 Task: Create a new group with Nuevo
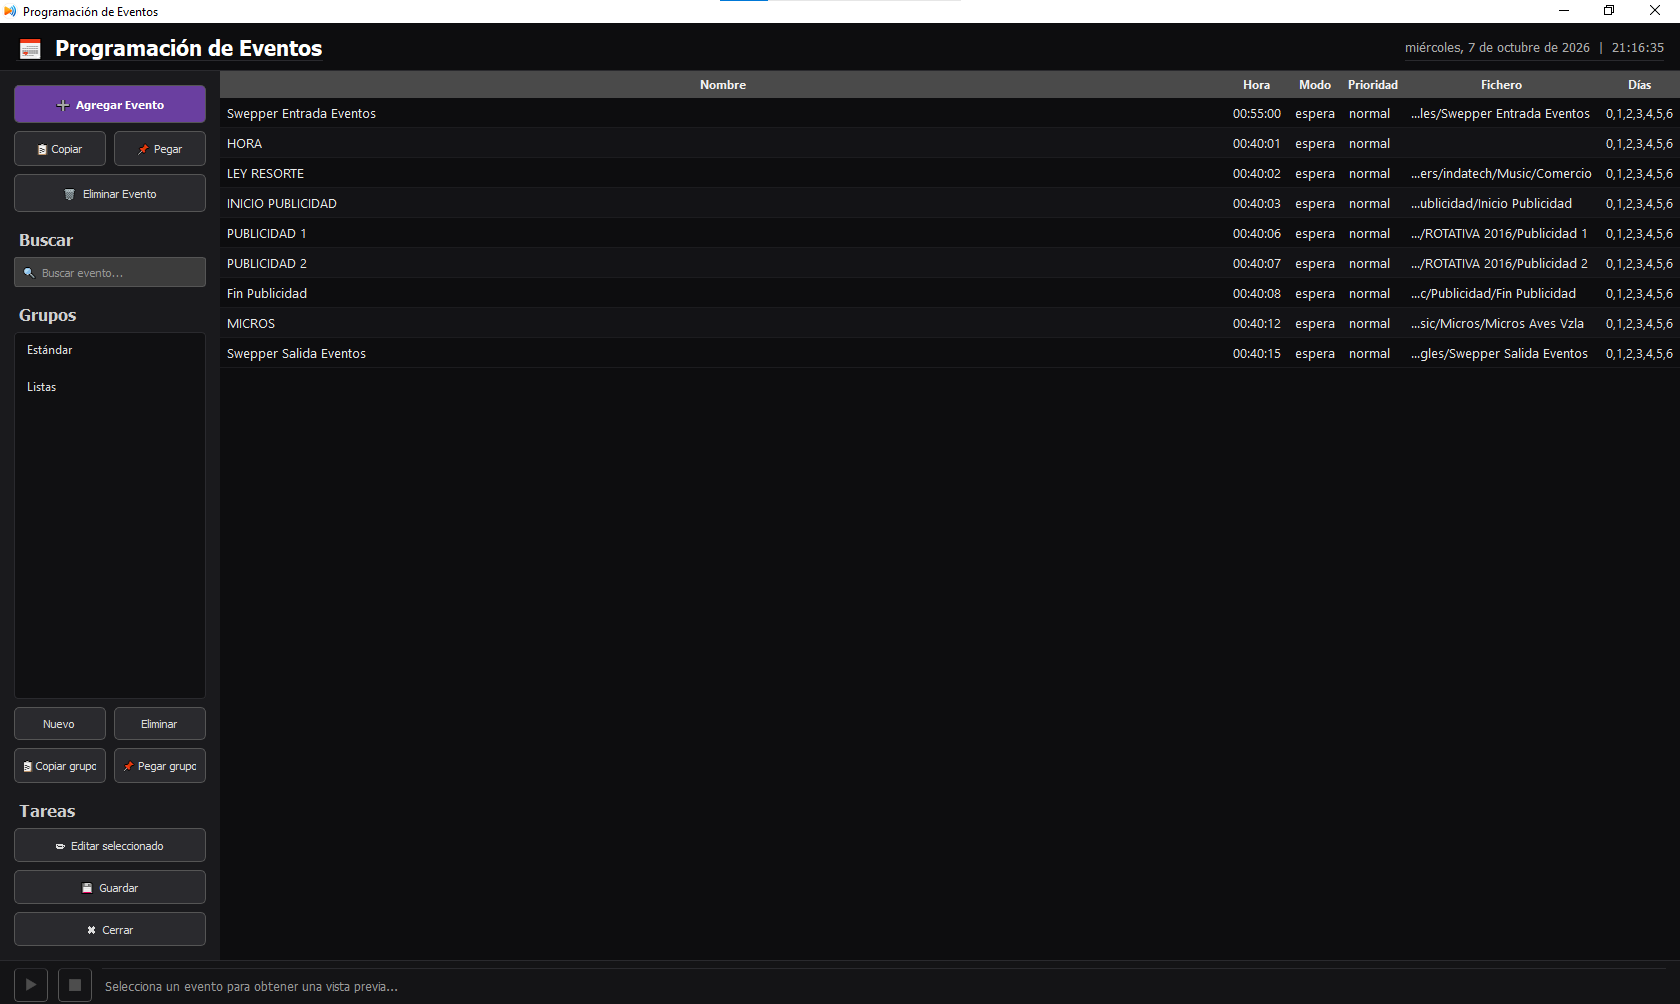(60, 724)
